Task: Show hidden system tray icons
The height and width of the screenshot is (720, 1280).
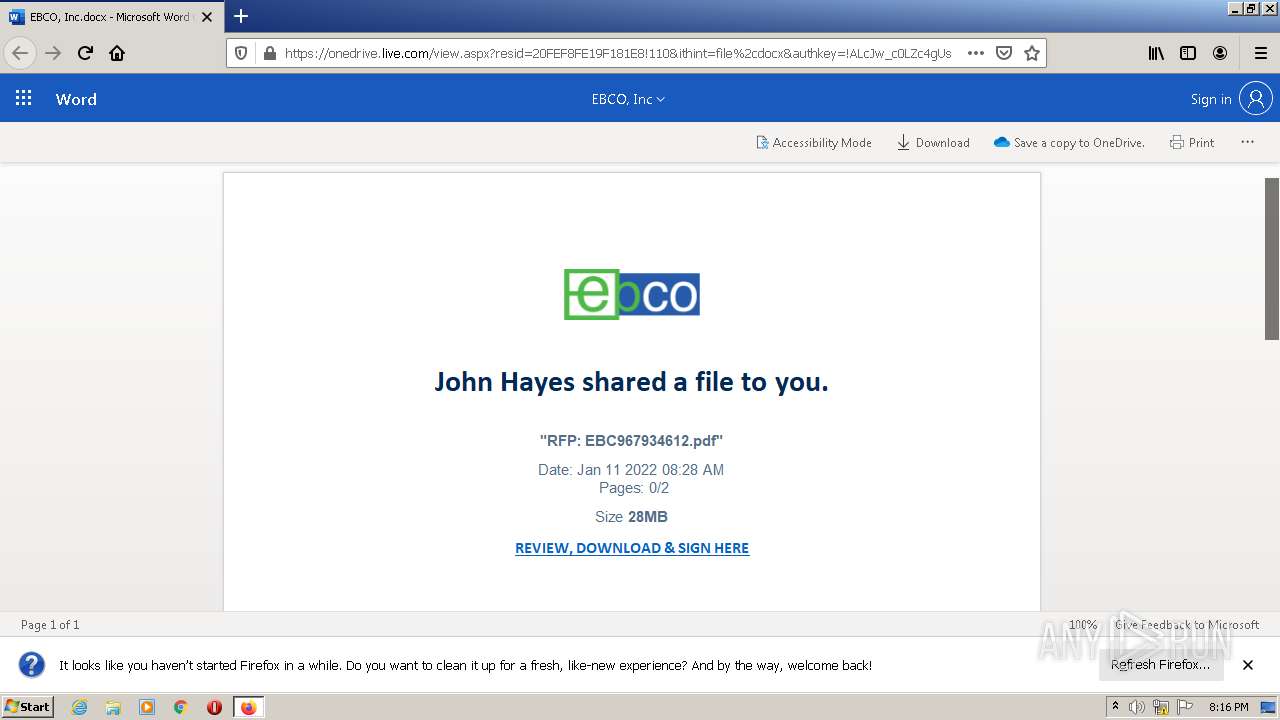Action: [x=1115, y=707]
